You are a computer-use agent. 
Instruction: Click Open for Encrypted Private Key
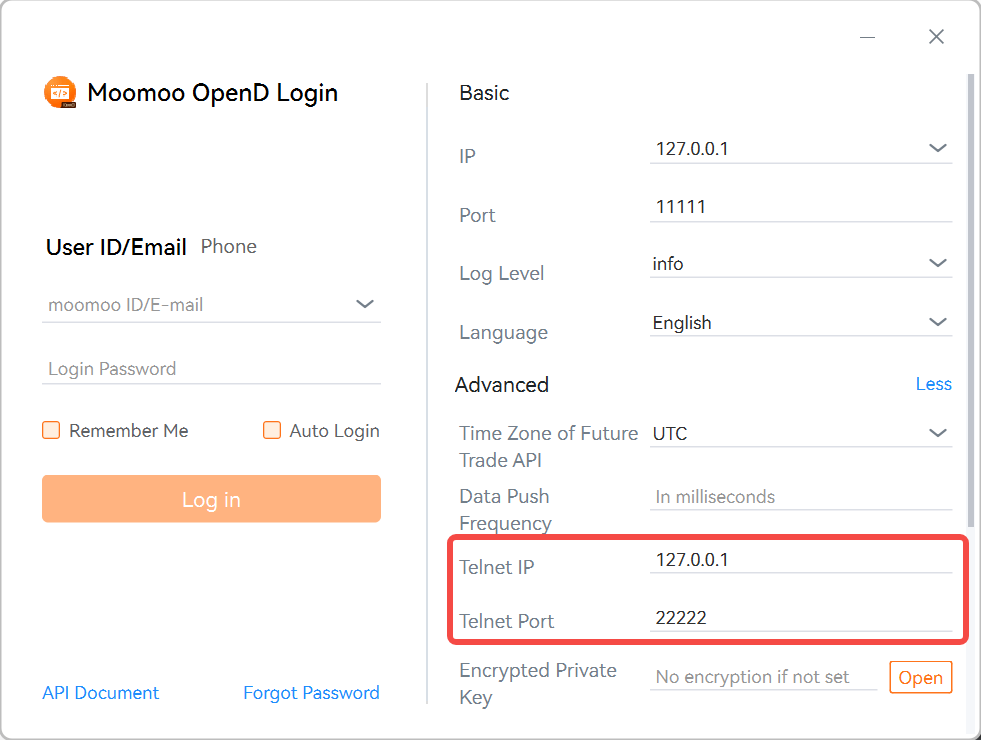click(x=920, y=677)
